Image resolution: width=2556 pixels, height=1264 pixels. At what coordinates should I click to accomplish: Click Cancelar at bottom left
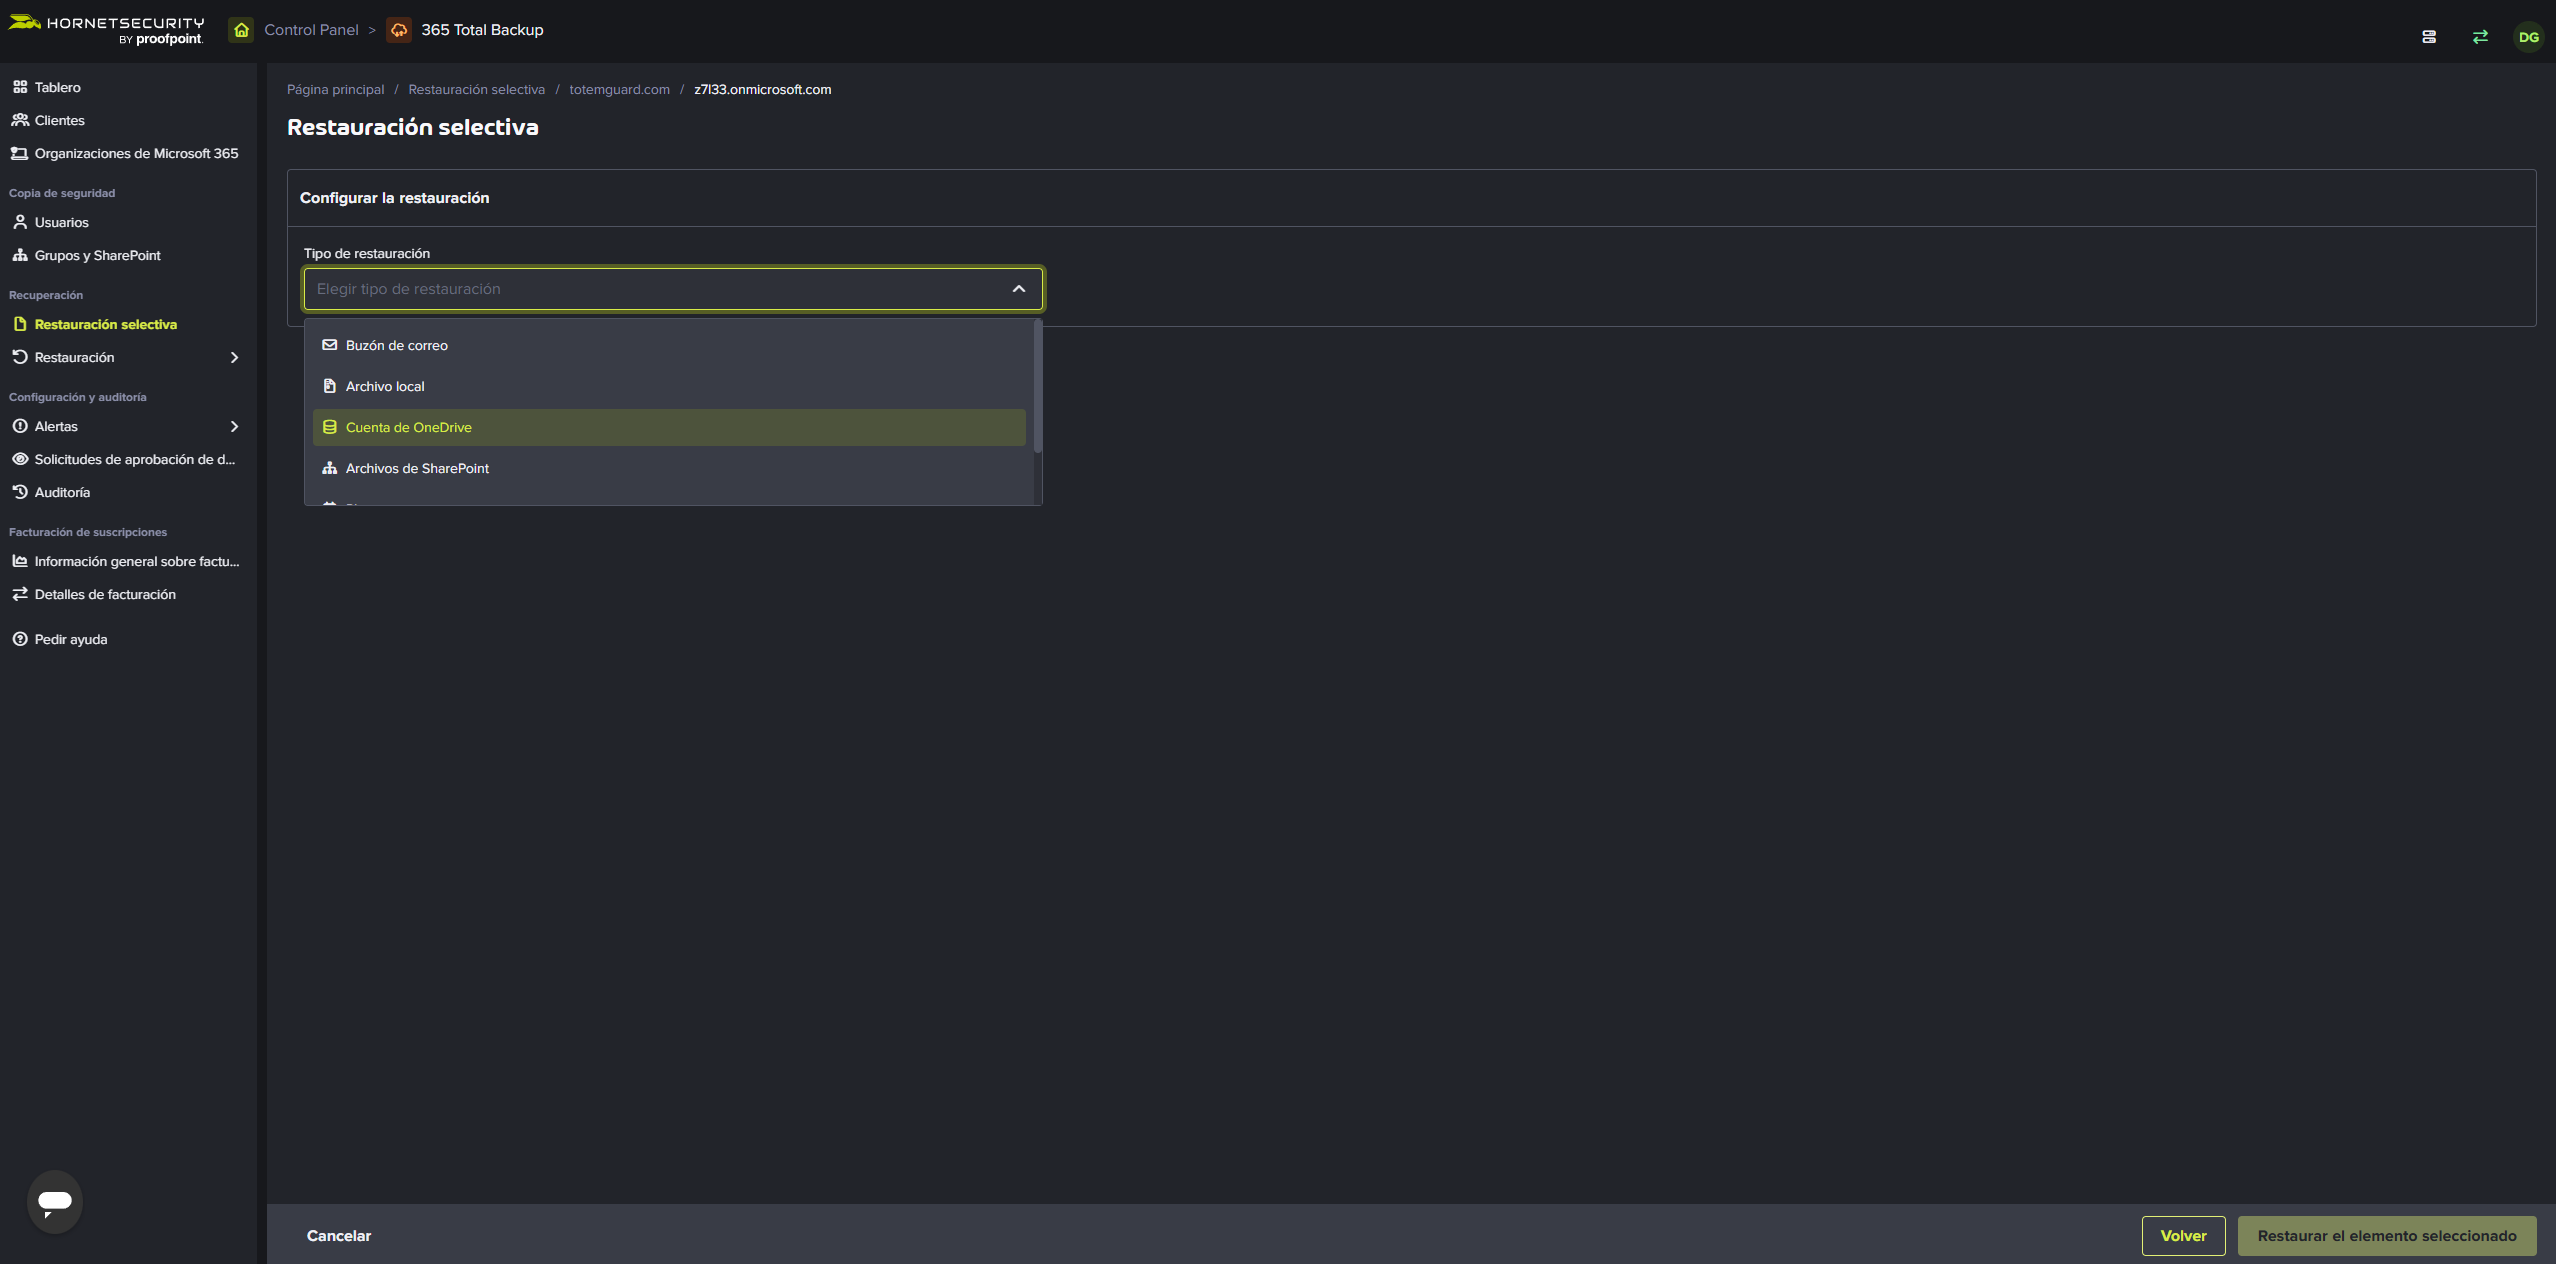click(338, 1235)
